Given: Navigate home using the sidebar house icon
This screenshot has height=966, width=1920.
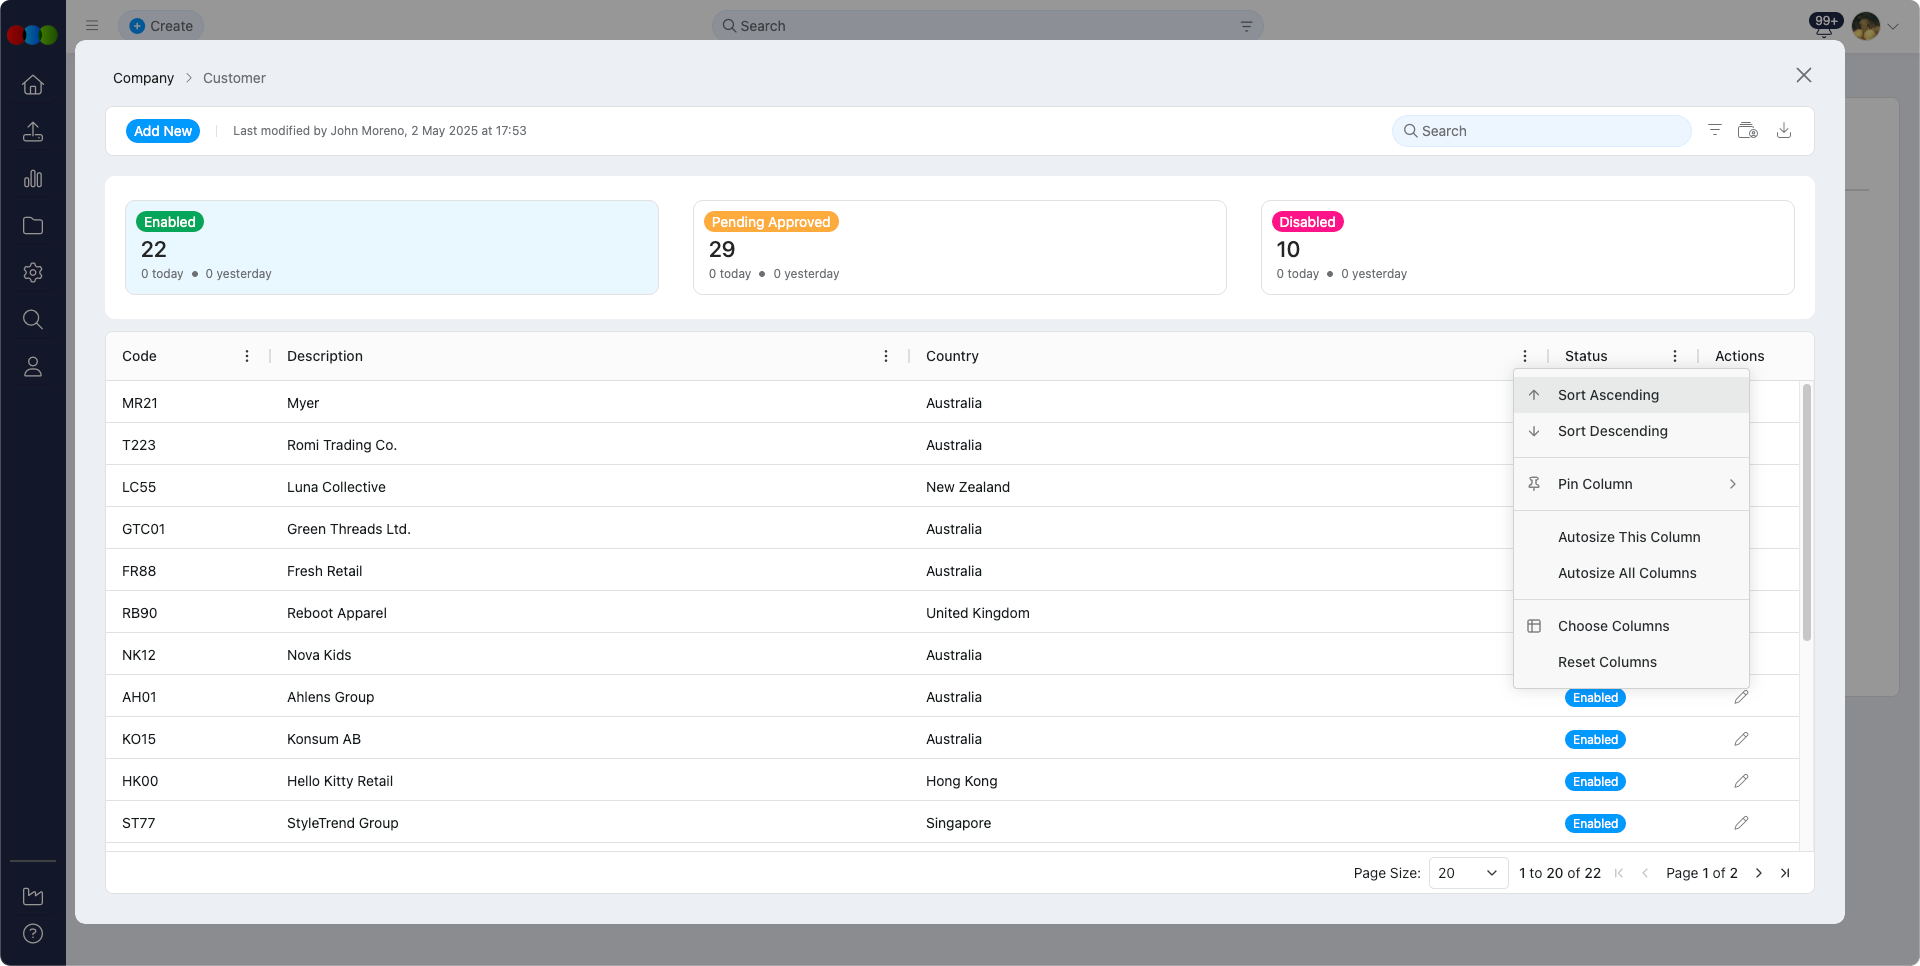Looking at the screenshot, I should point(33,85).
